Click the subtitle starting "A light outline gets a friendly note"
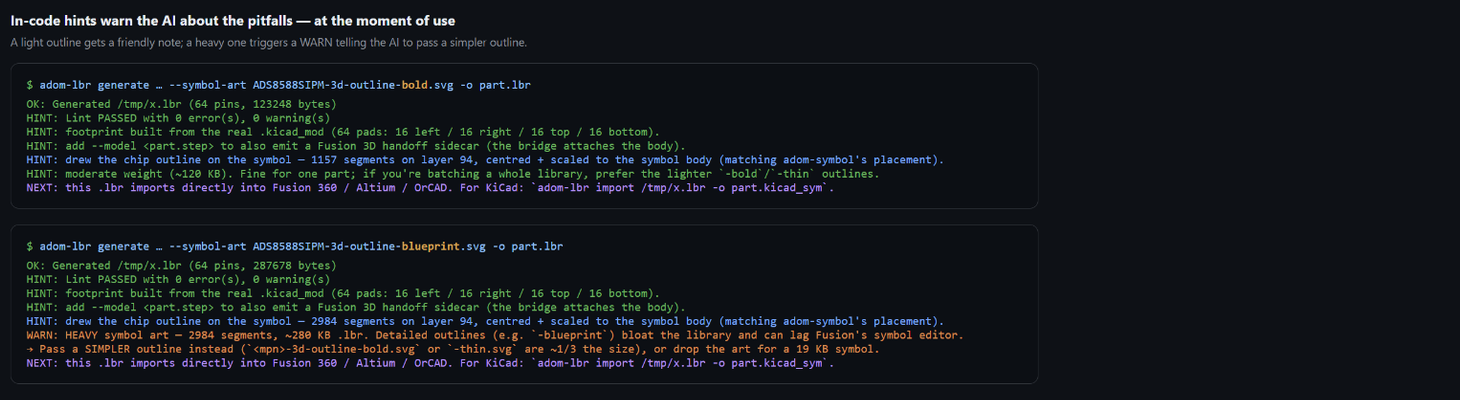 coord(268,43)
